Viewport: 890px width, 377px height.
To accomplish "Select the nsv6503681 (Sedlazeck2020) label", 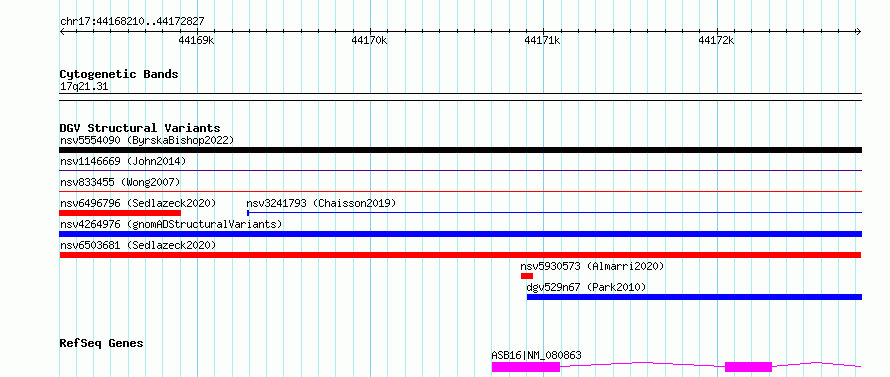I will (x=138, y=245).
